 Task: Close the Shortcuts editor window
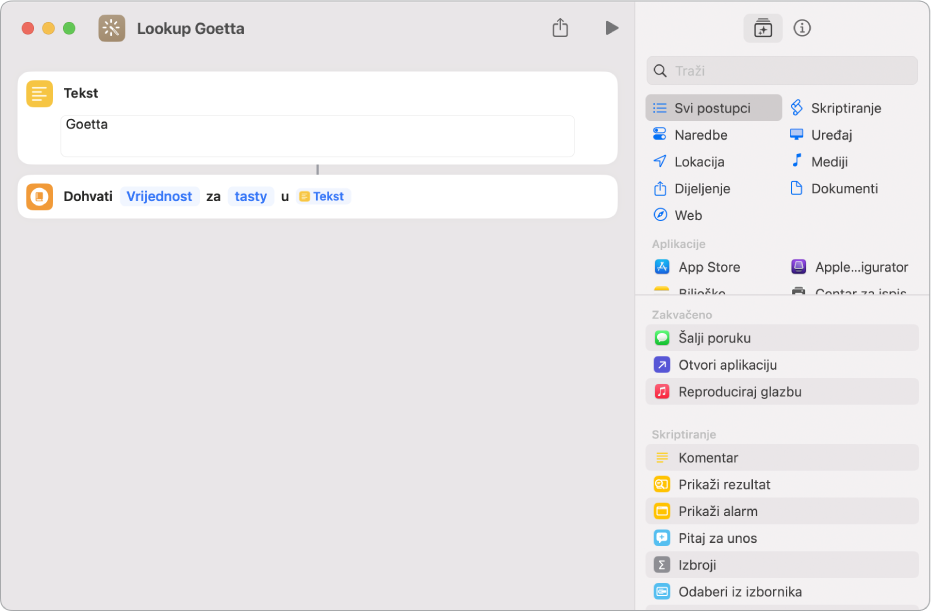[x=28, y=28]
